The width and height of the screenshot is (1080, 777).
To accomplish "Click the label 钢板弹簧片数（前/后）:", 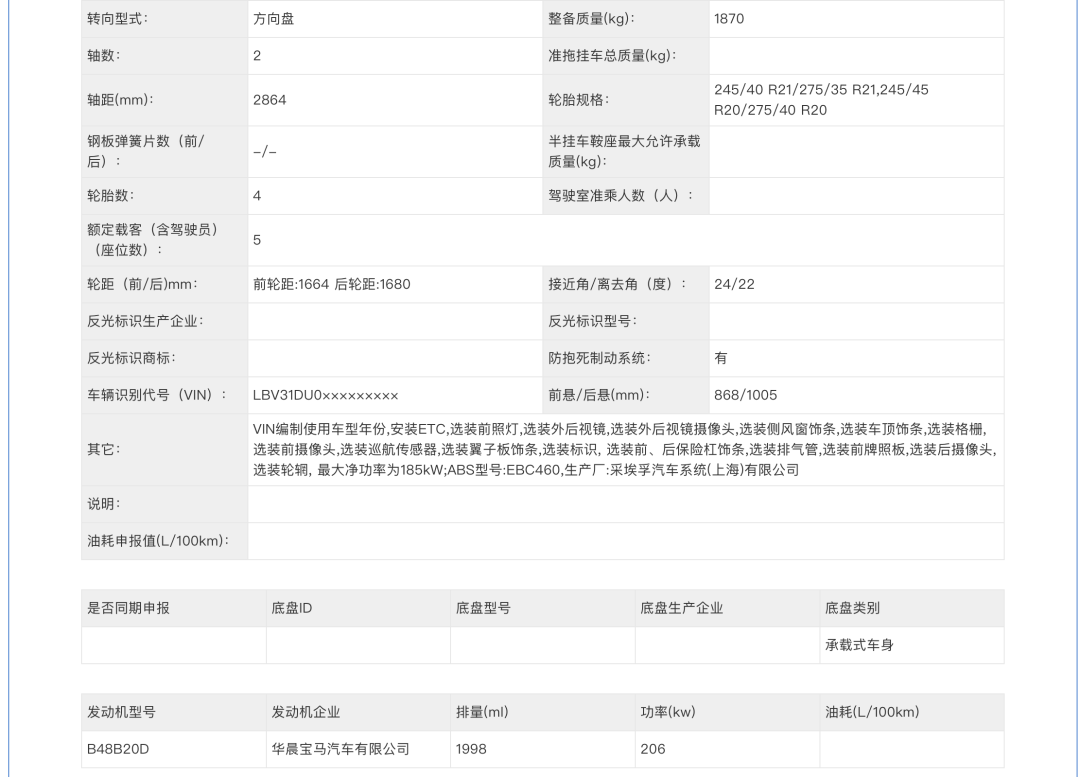I will 145,152.
